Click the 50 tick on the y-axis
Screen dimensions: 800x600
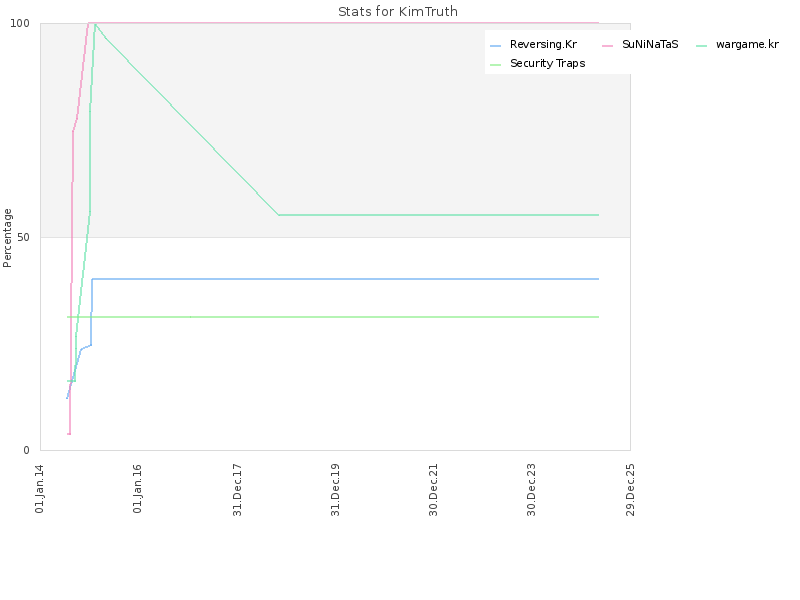(31, 237)
